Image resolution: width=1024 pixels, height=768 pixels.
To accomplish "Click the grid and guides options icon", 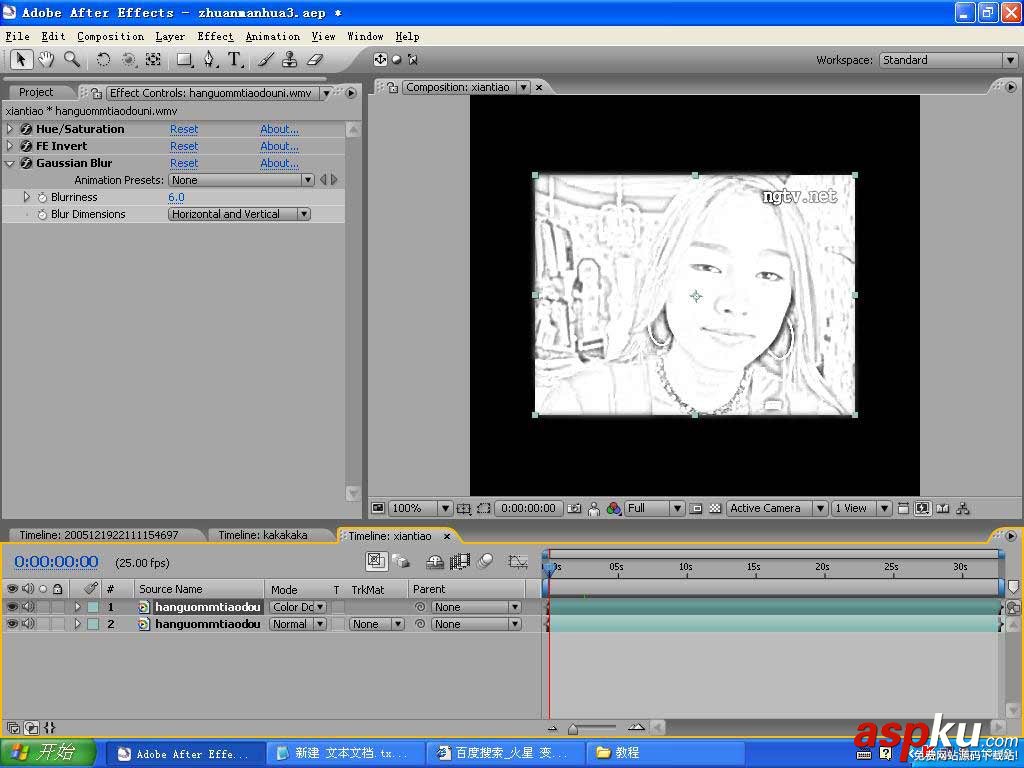I will (x=464, y=508).
